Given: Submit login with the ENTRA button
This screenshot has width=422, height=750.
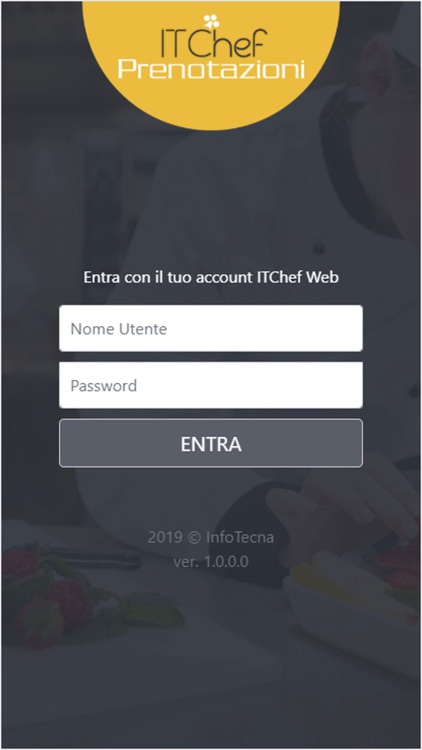Looking at the screenshot, I should coord(211,443).
